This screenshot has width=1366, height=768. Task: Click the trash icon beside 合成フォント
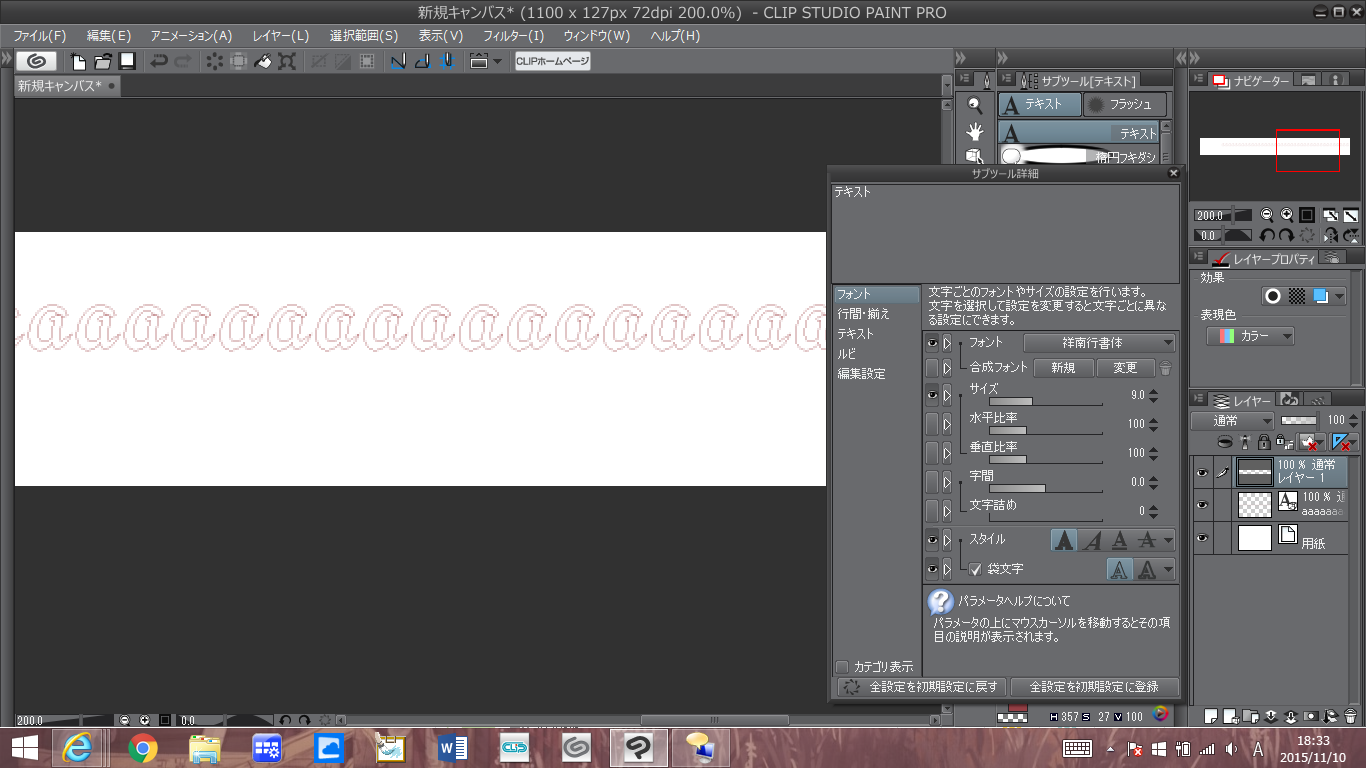(x=1166, y=368)
